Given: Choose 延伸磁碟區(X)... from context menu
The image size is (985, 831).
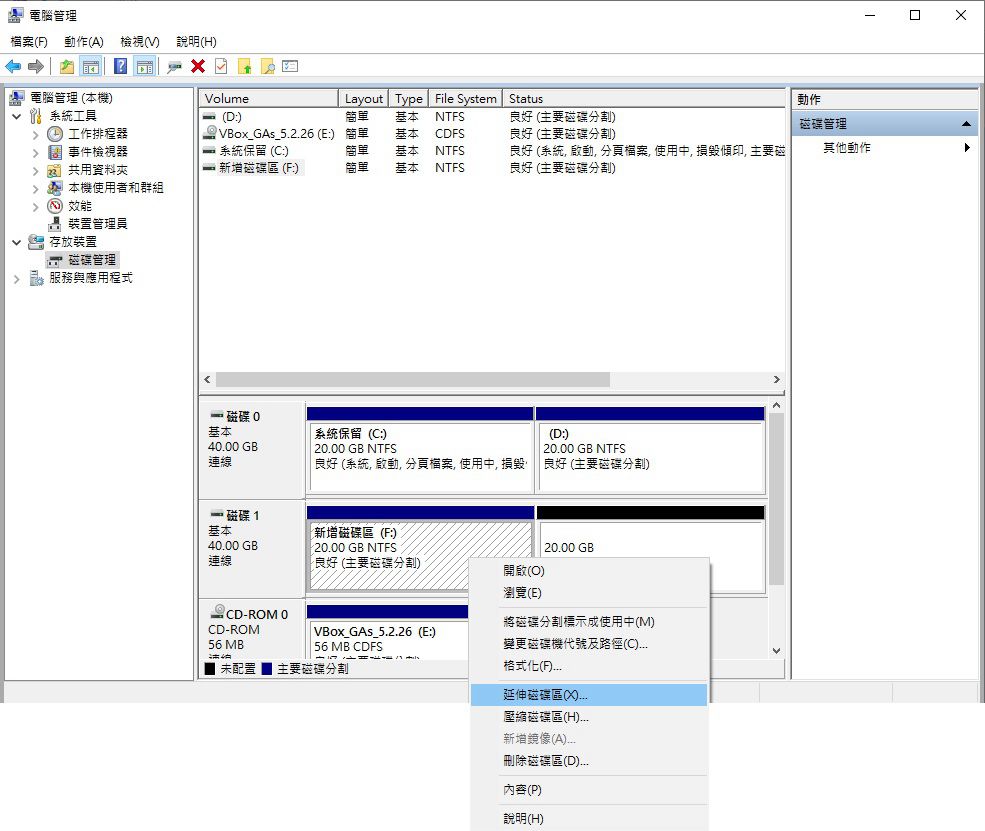Looking at the screenshot, I should (589, 695).
